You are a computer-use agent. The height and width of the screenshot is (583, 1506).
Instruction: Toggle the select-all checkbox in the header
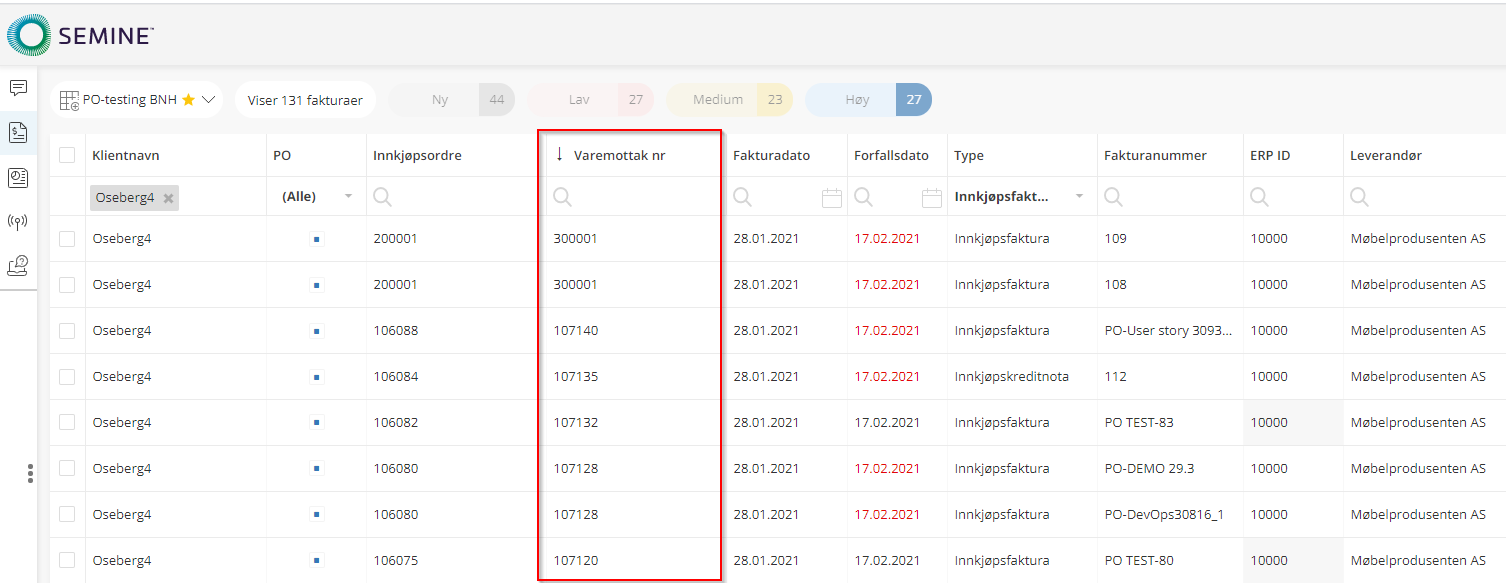[x=67, y=155]
